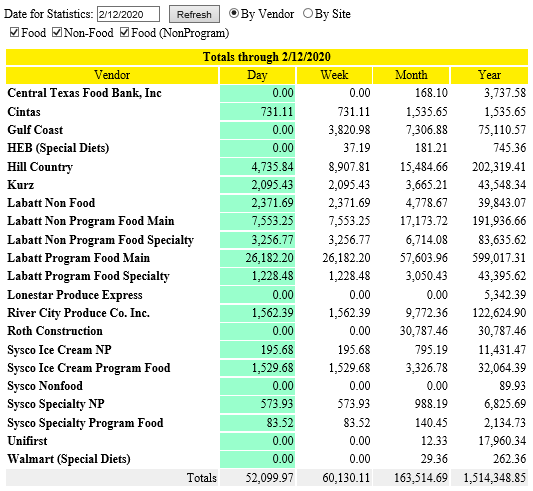533x491 pixels.
Task: Select 'Labatt Non Program Food Specialty'
Action: [101, 240]
